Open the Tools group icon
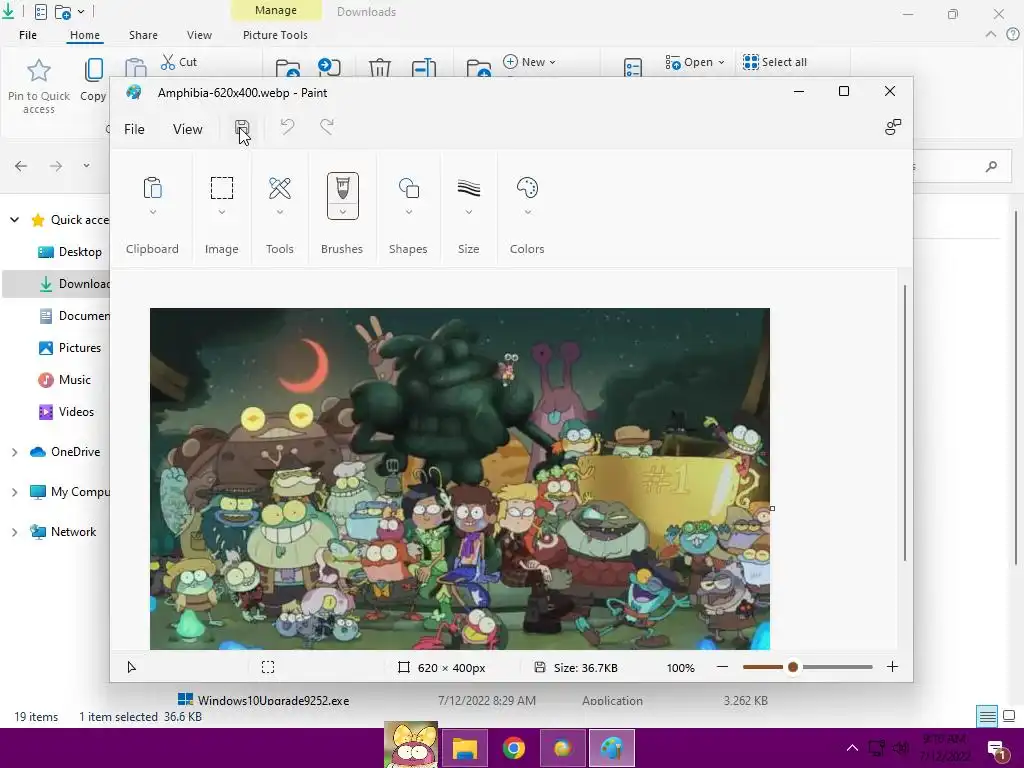1024x768 pixels. click(280, 188)
